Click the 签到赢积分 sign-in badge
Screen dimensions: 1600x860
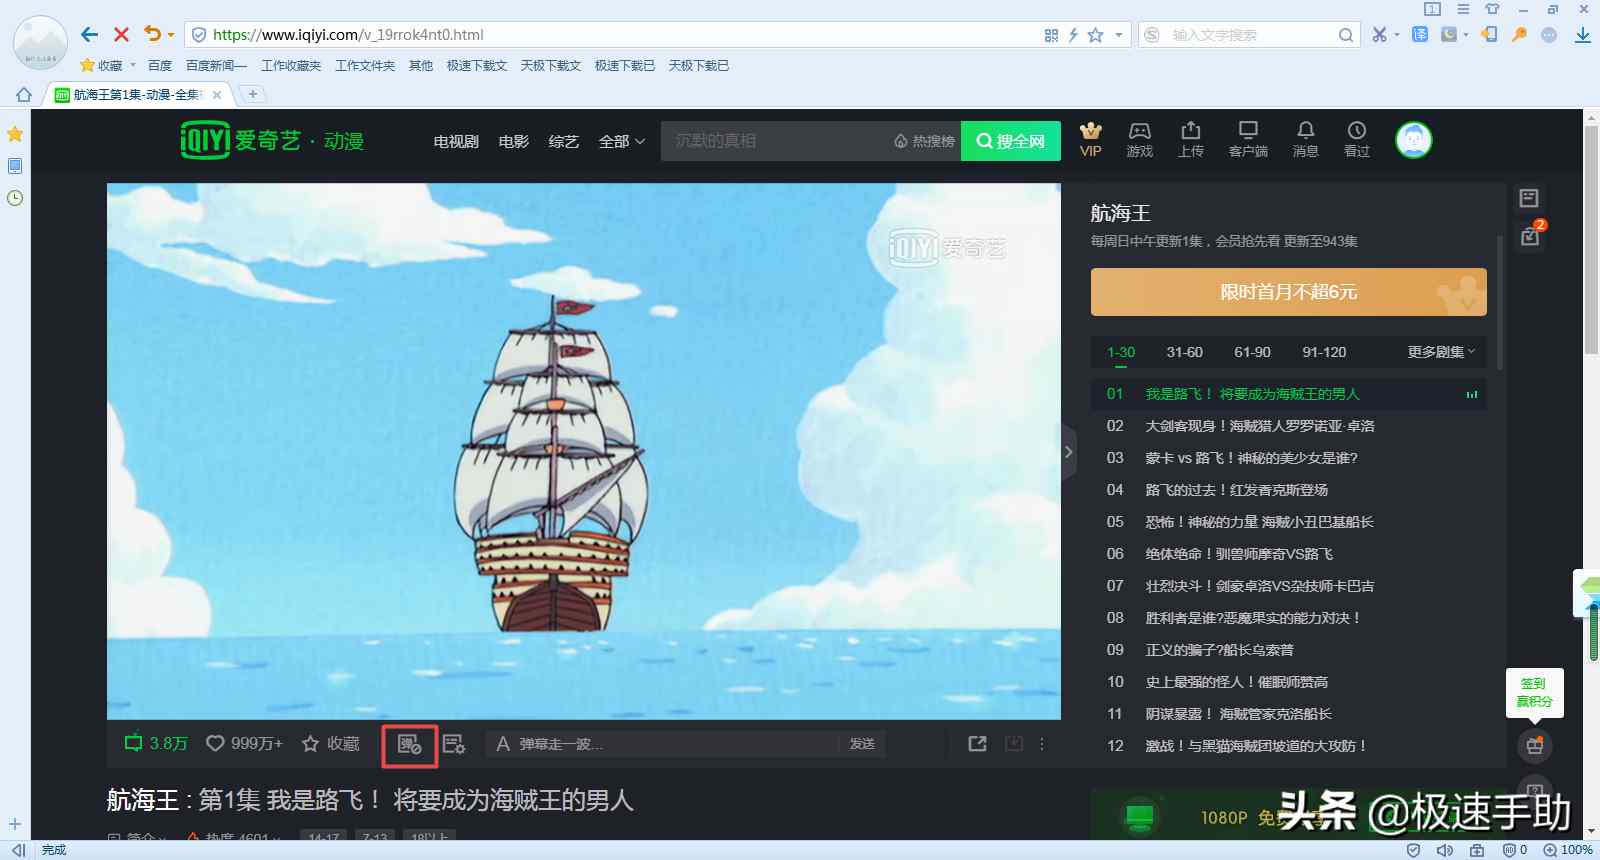[x=1534, y=692]
